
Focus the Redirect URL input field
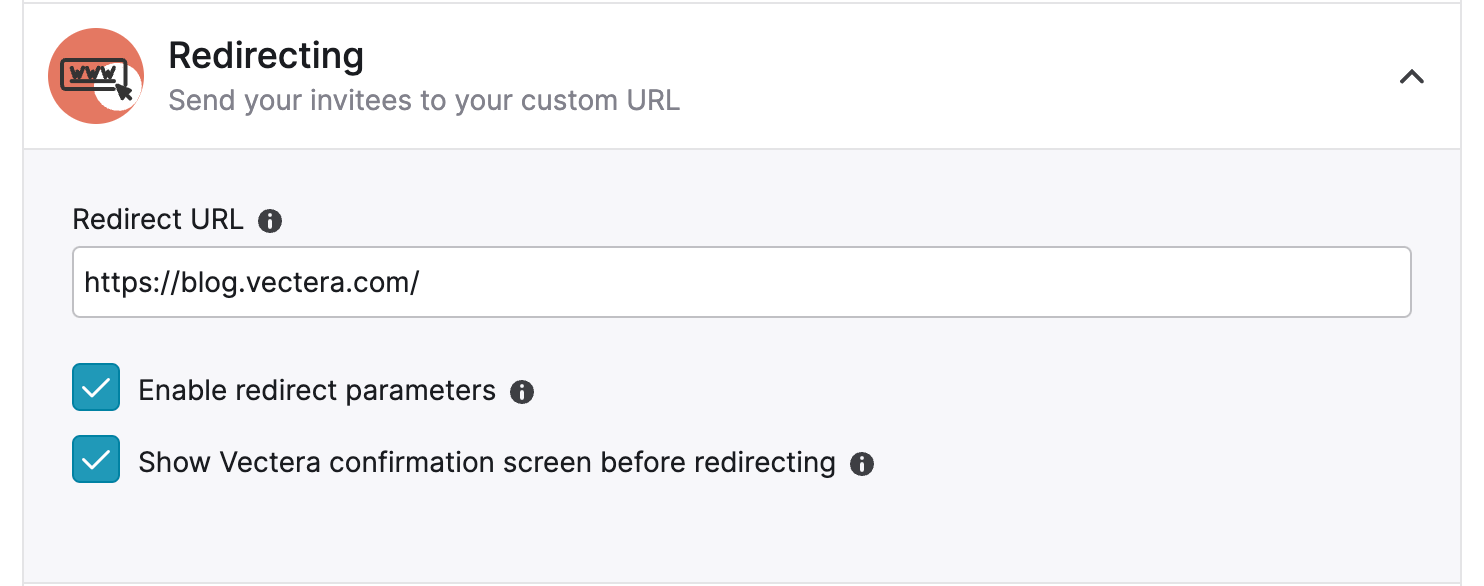pos(742,282)
